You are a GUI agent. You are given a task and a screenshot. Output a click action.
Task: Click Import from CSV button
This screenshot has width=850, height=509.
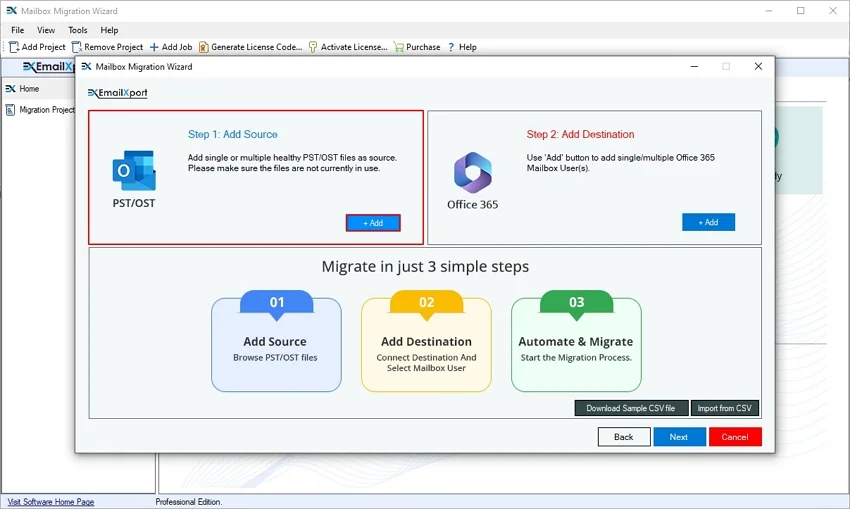(x=724, y=408)
